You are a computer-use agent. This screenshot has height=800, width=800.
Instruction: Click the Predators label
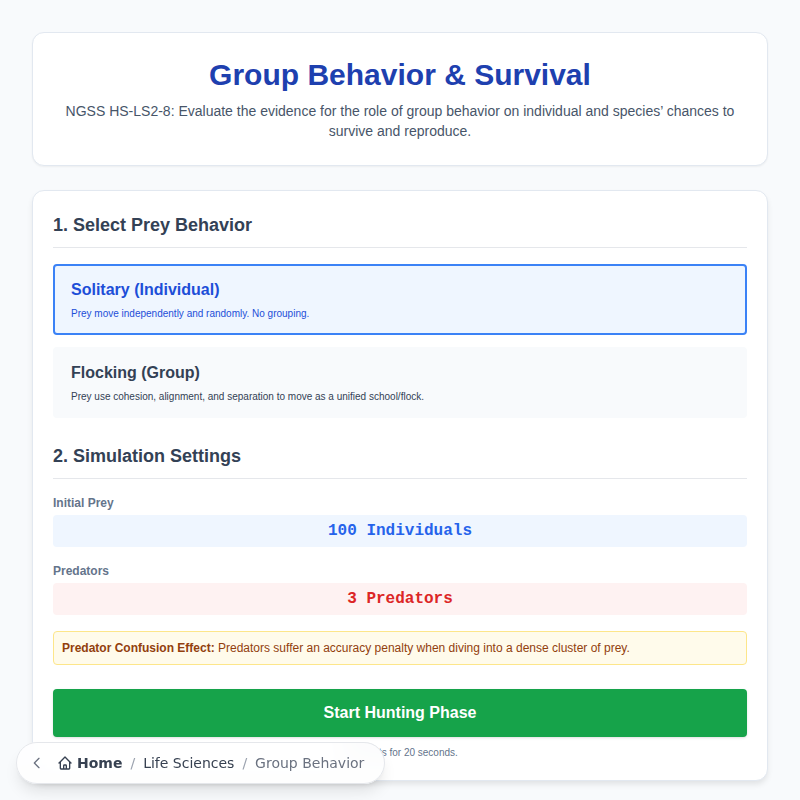coord(80,571)
